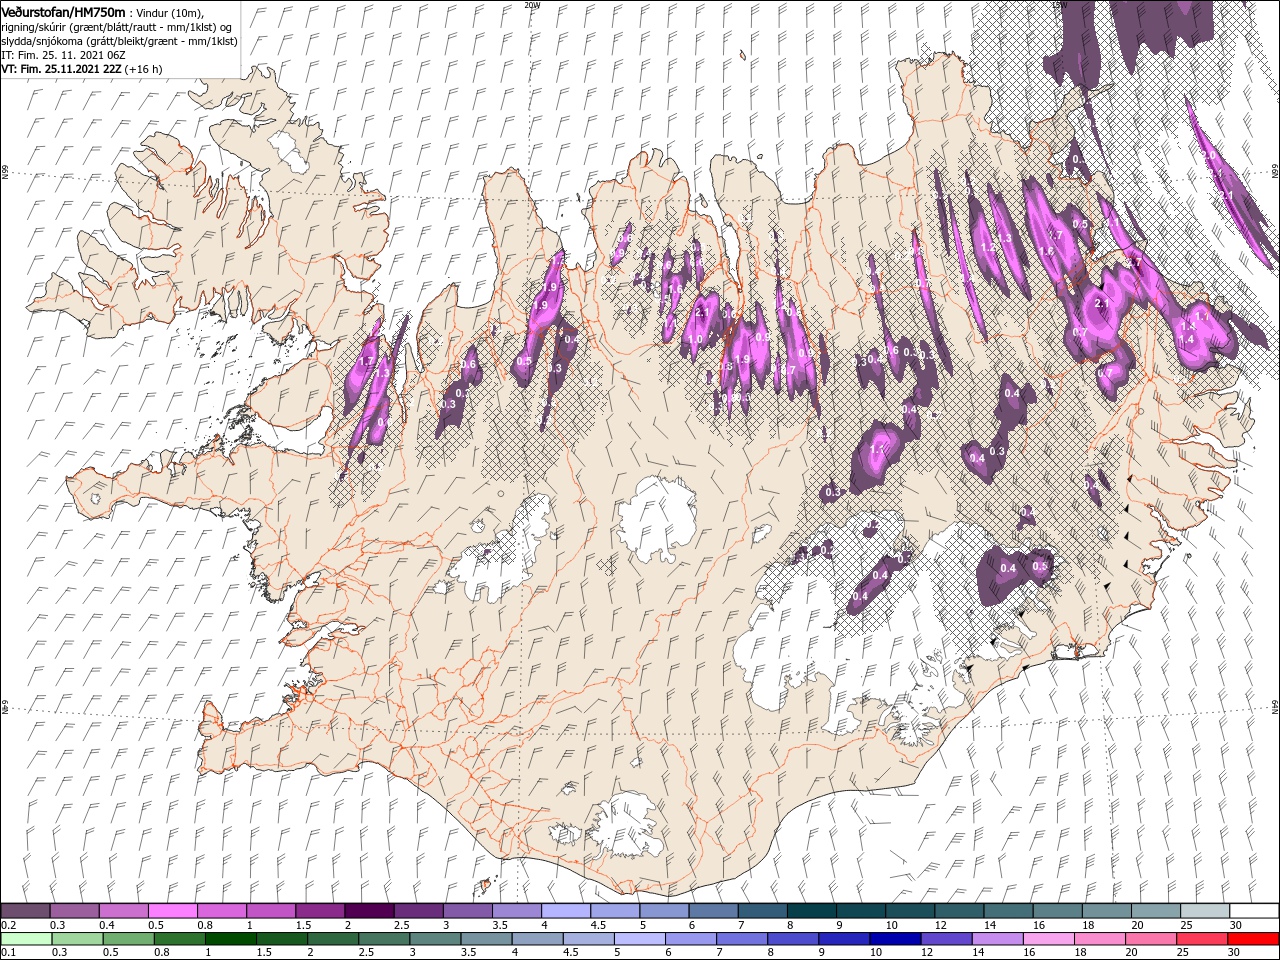1280x960 pixels.
Task: Select the 'Vindur (10m)' title text
Action: 169,13
